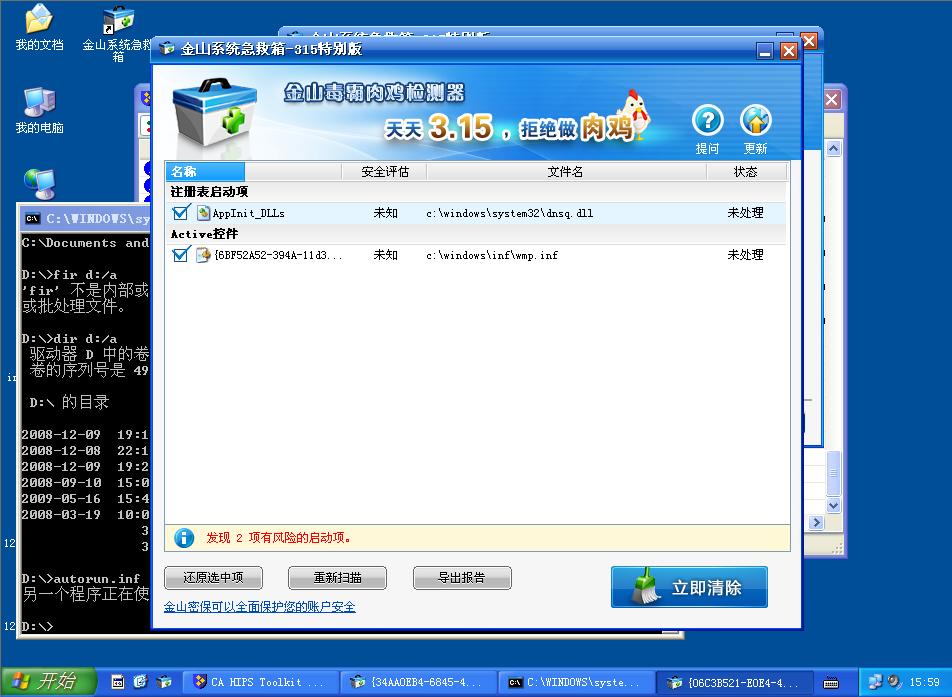
Task: Click scroll down arrow in background window
Action: pos(834,505)
